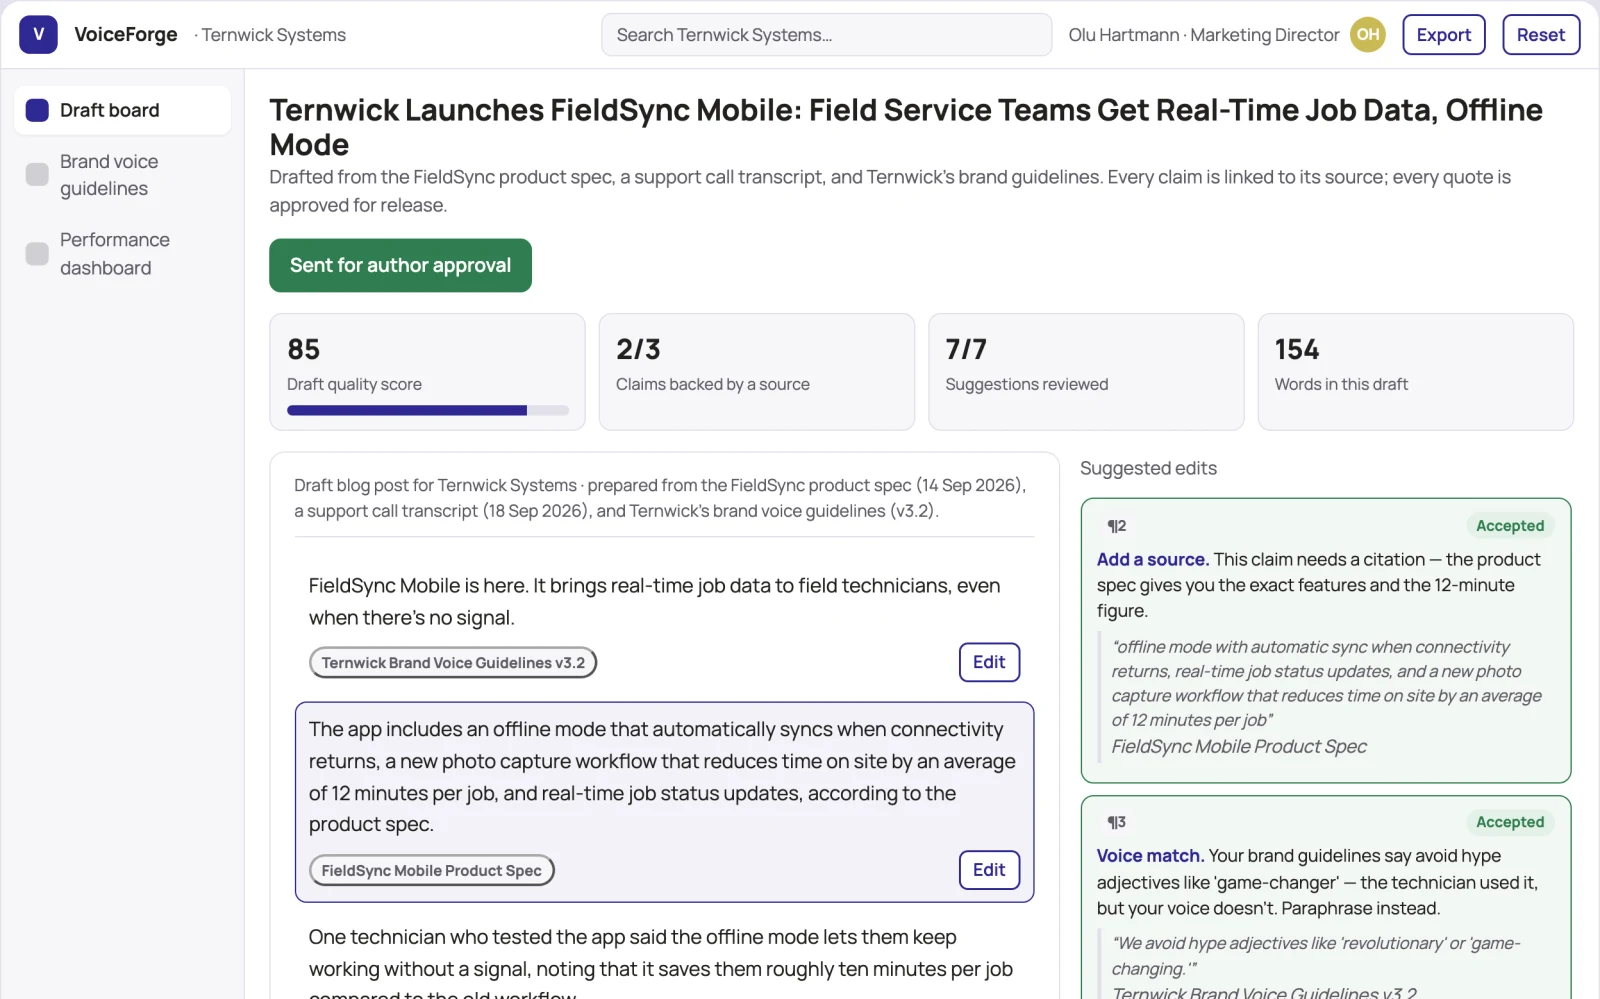Click the VoiceForge app name
The height and width of the screenshot is (999, 1600).
pyautogui.click(x=126, y=35)
